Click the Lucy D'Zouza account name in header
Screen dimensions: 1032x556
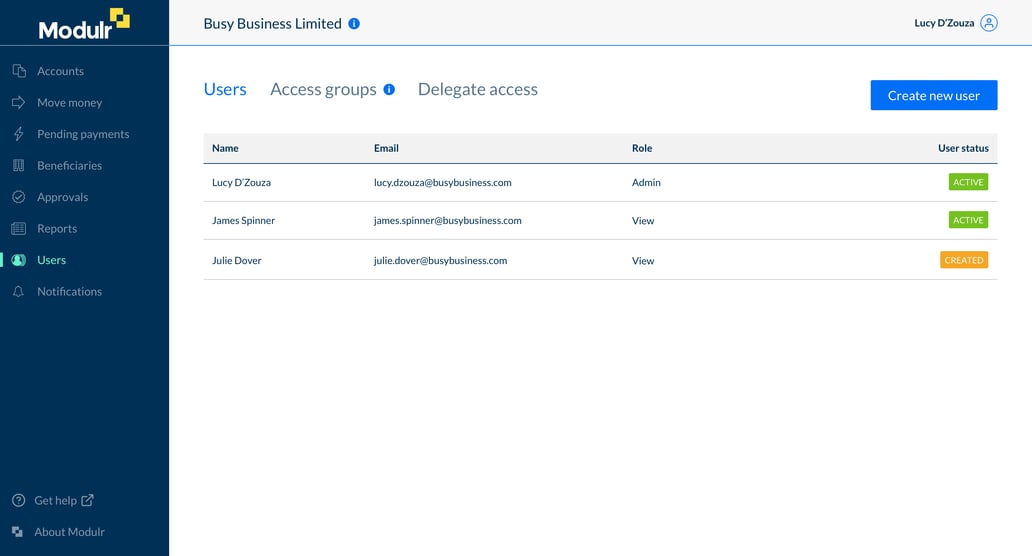(x=944, y=23)
